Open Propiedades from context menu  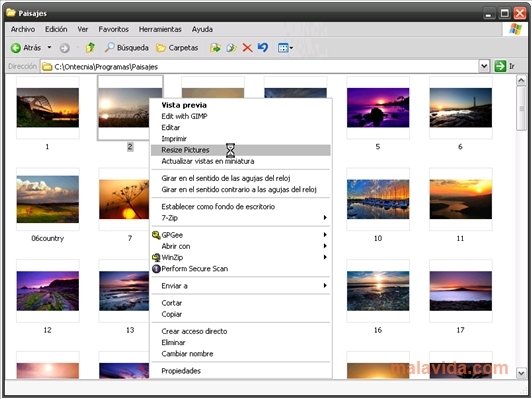click(241, 371)
